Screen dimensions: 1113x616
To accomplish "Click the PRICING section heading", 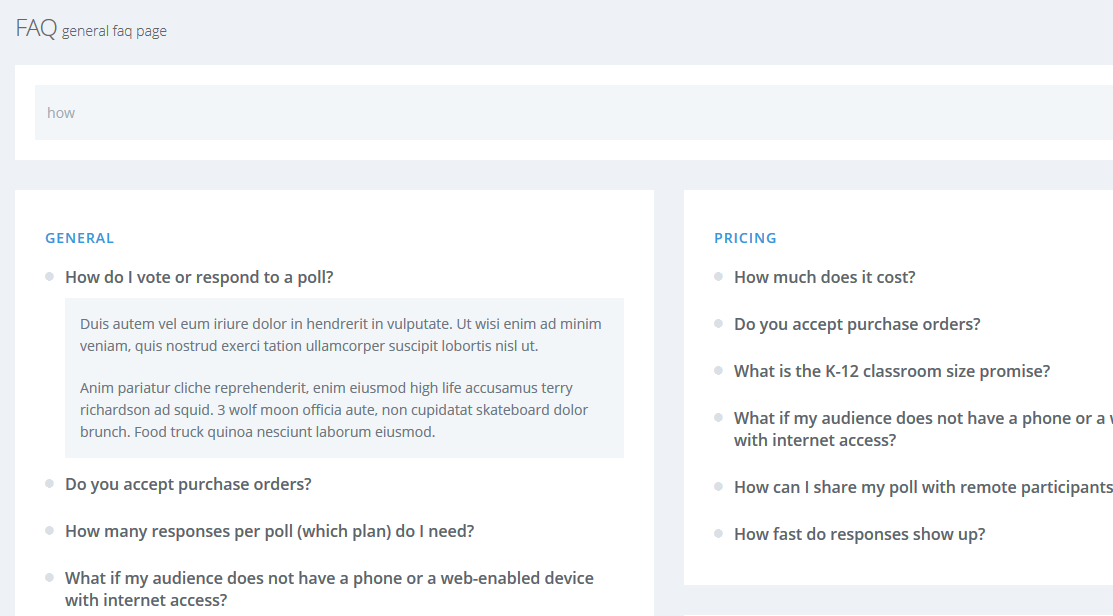I will (745, 238).
